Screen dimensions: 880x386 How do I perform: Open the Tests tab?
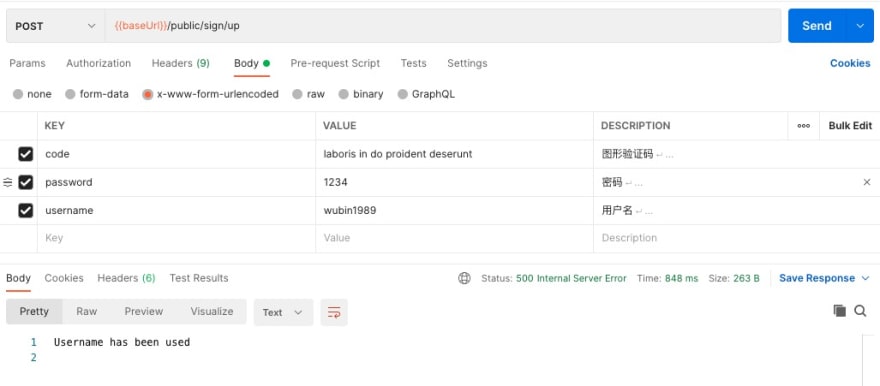pos(414,63)
